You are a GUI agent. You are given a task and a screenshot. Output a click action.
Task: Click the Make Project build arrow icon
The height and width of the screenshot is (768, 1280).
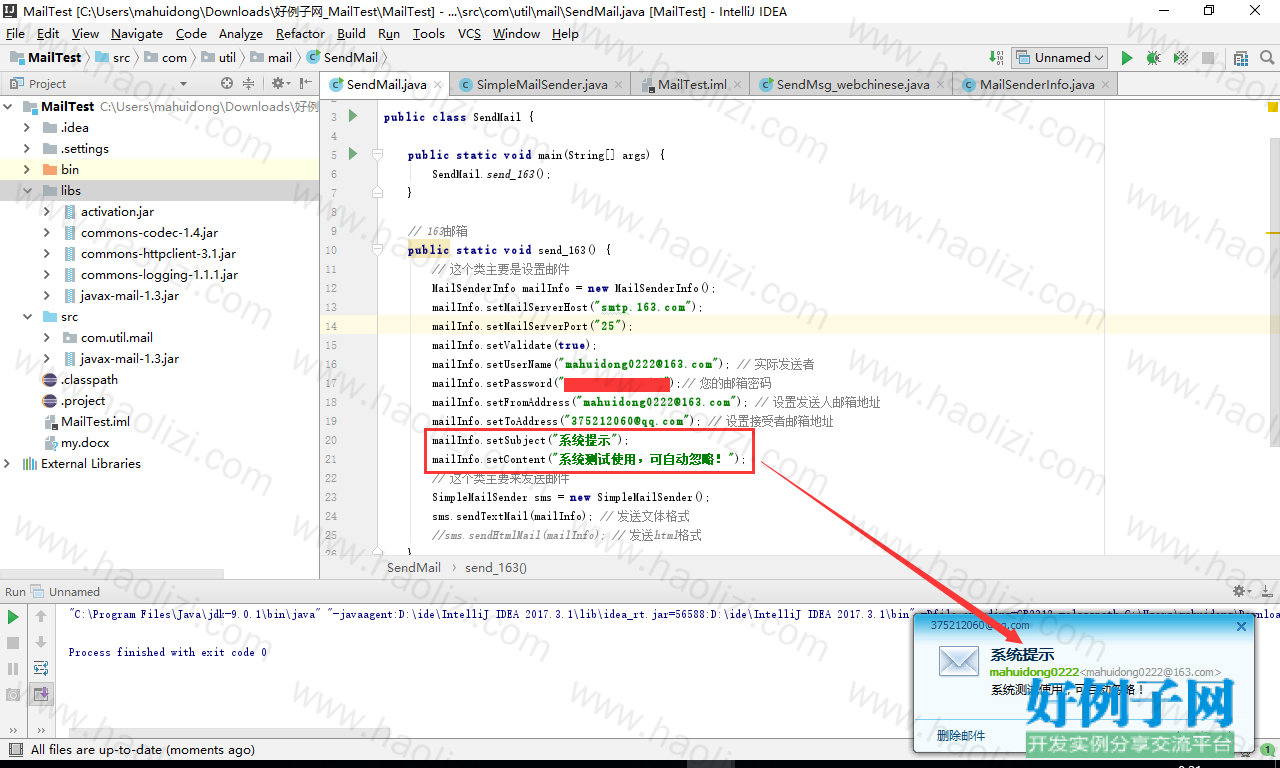996,58
